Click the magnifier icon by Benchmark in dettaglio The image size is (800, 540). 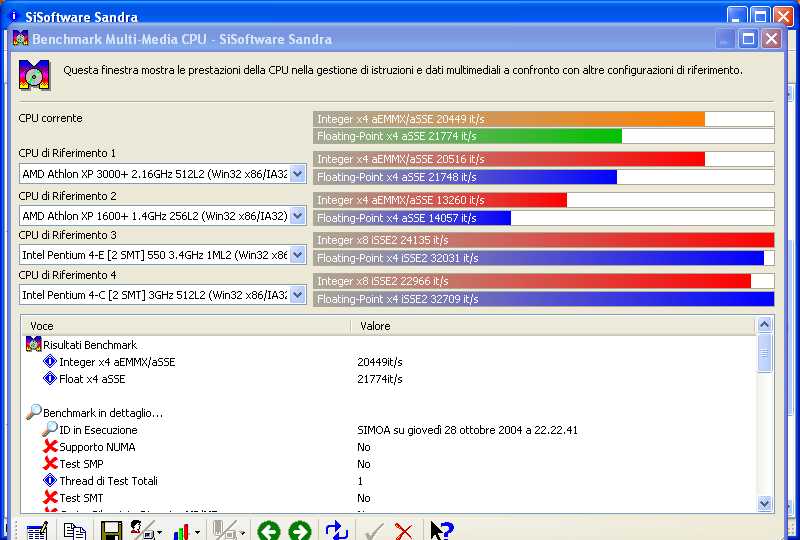34,411
